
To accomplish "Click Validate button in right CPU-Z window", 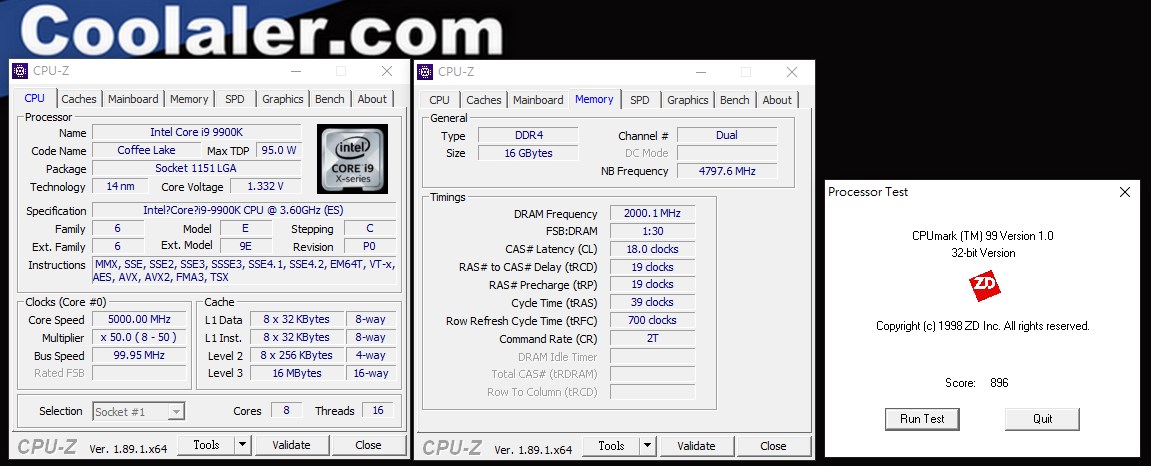I will point(697,445).
